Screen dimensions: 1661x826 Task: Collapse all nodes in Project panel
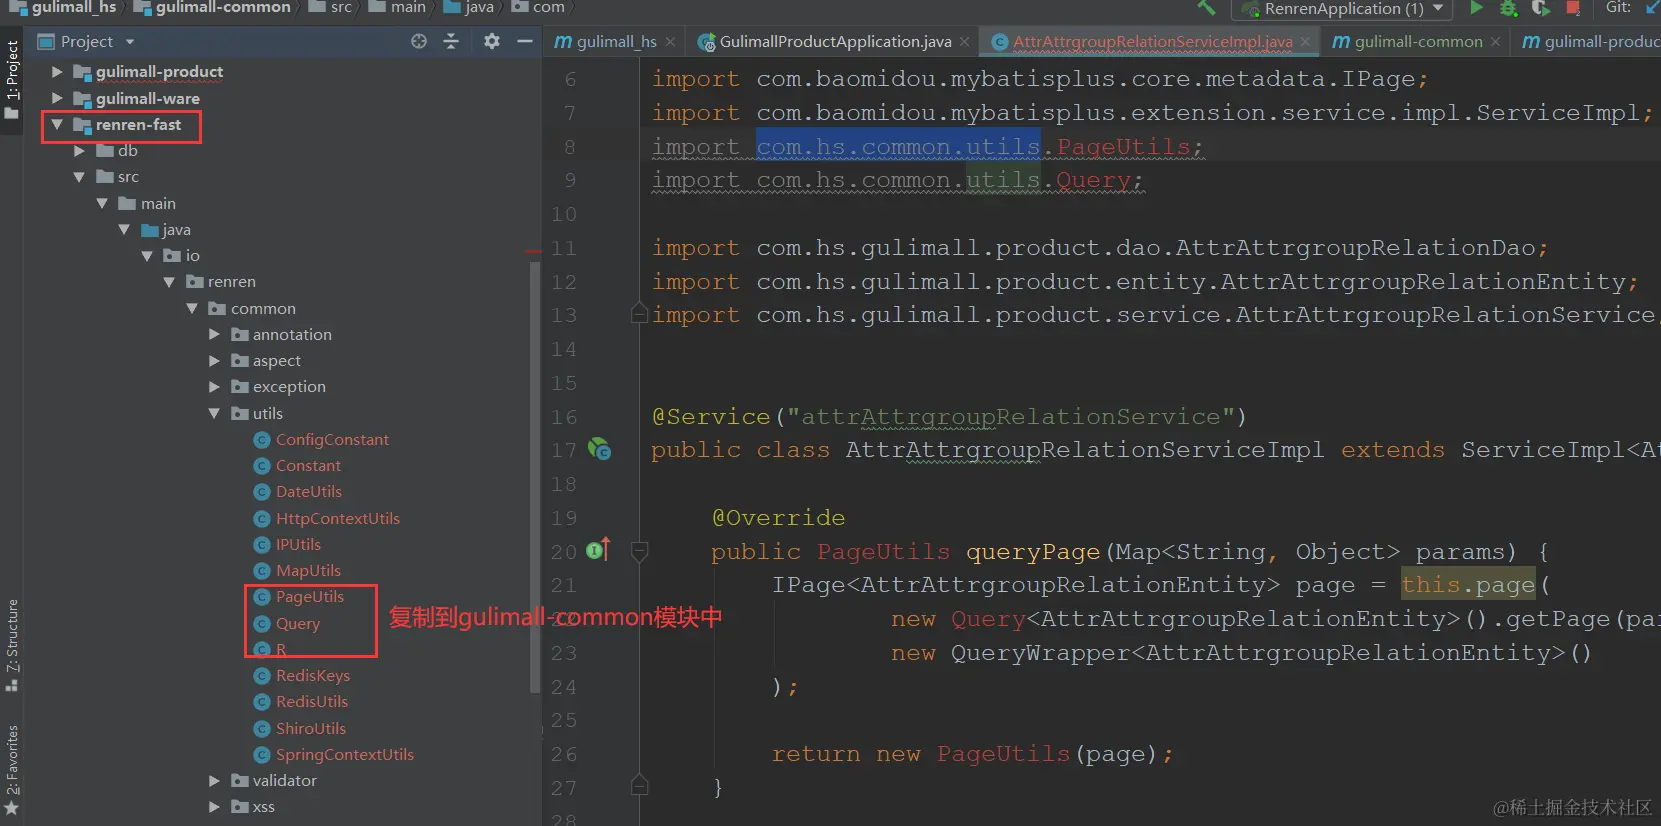click(x=451, y=41)
